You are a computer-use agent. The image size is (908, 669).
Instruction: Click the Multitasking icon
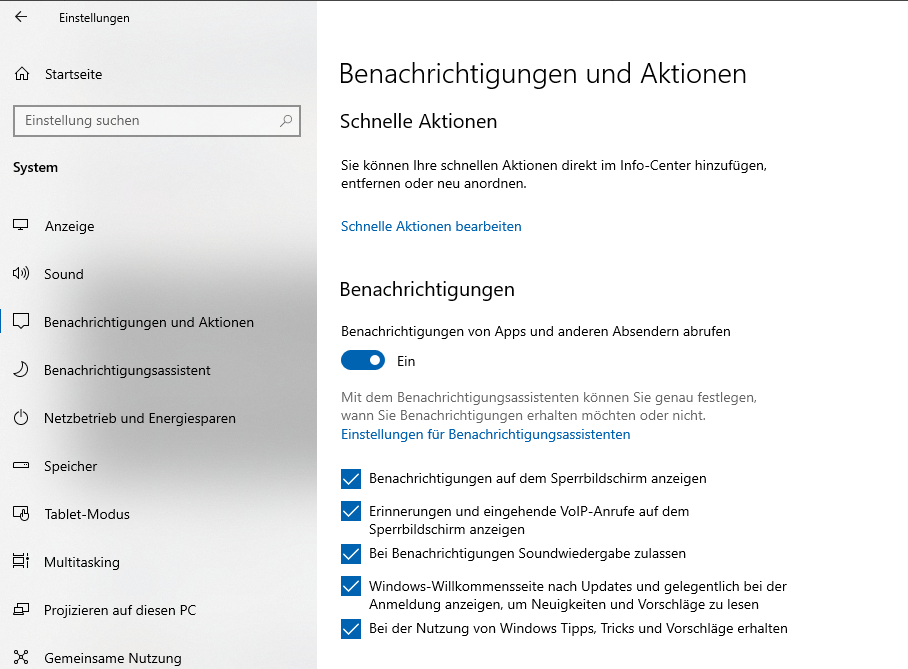[21, 562]
